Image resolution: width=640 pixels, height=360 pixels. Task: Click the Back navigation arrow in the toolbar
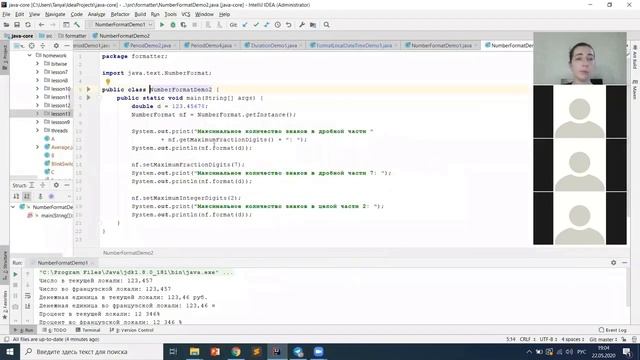point(41,24)
